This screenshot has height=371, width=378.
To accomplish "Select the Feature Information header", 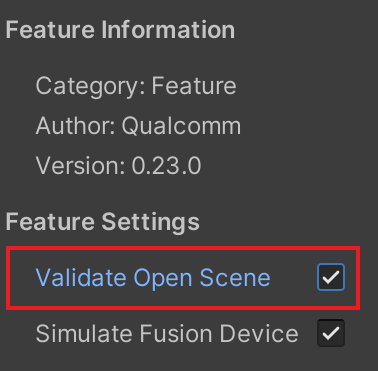I will point(120,30).
